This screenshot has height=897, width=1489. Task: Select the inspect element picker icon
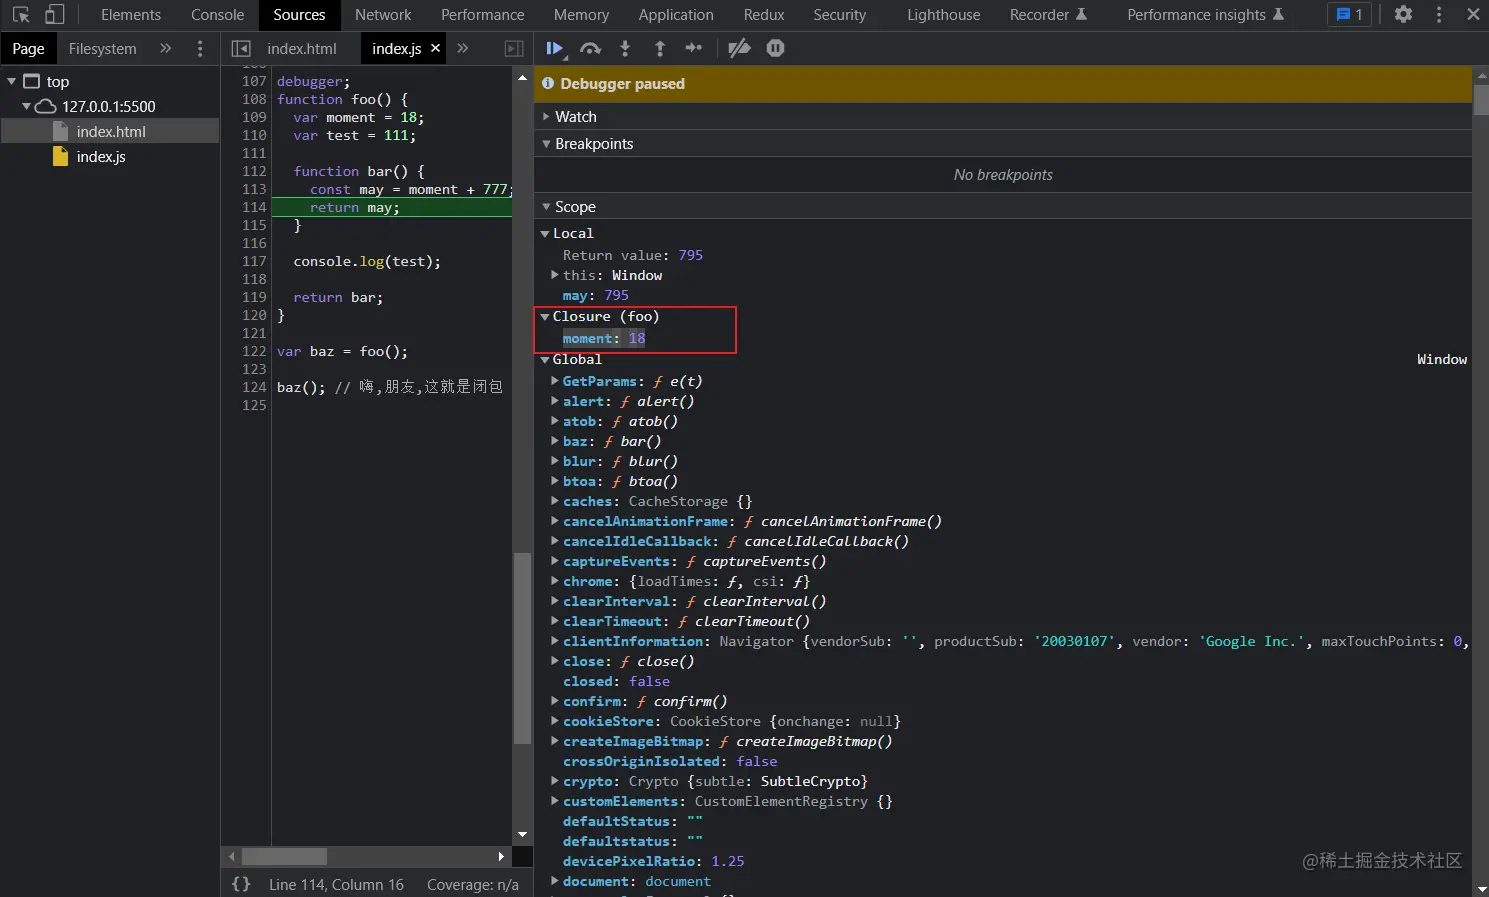coord(20,14)
